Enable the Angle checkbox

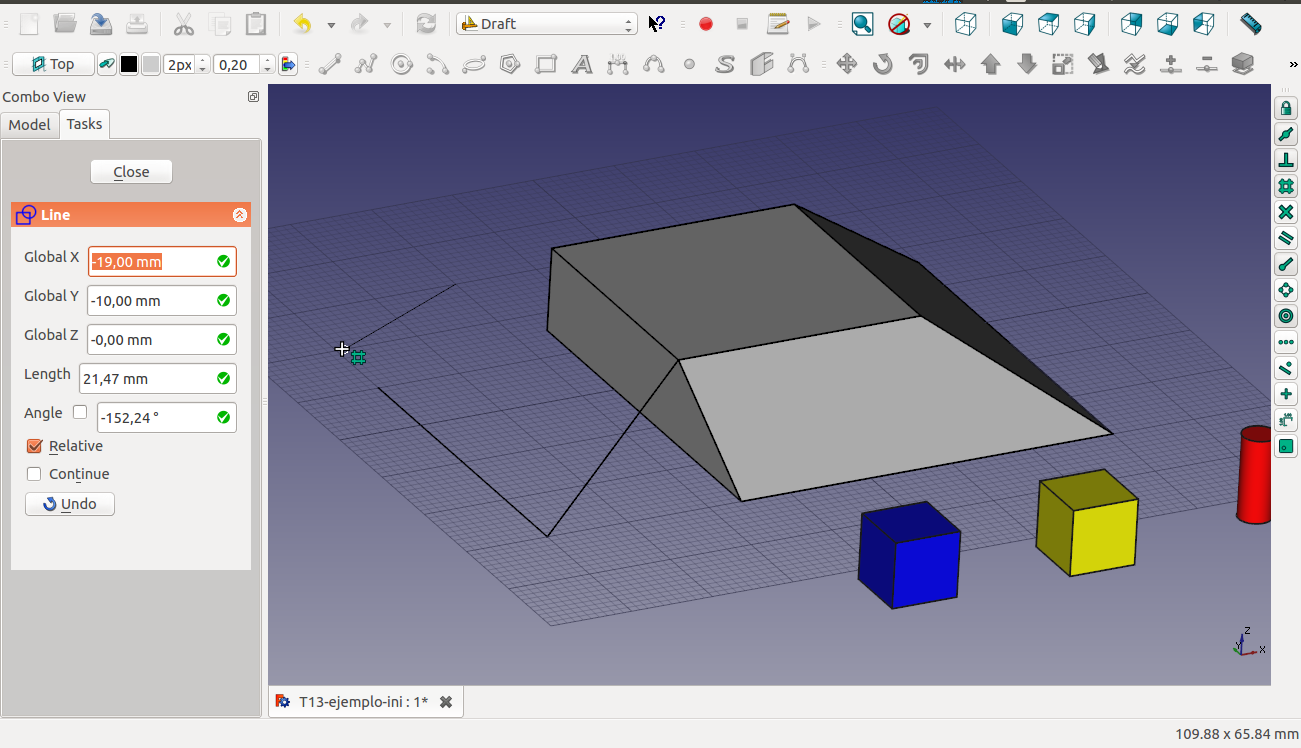pyautogui.click(x=80, y=412)
